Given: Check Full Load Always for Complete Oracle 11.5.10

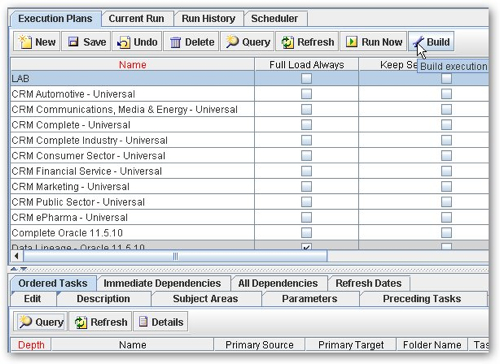Looking at the screenshot, I should (x=306, y=233).
